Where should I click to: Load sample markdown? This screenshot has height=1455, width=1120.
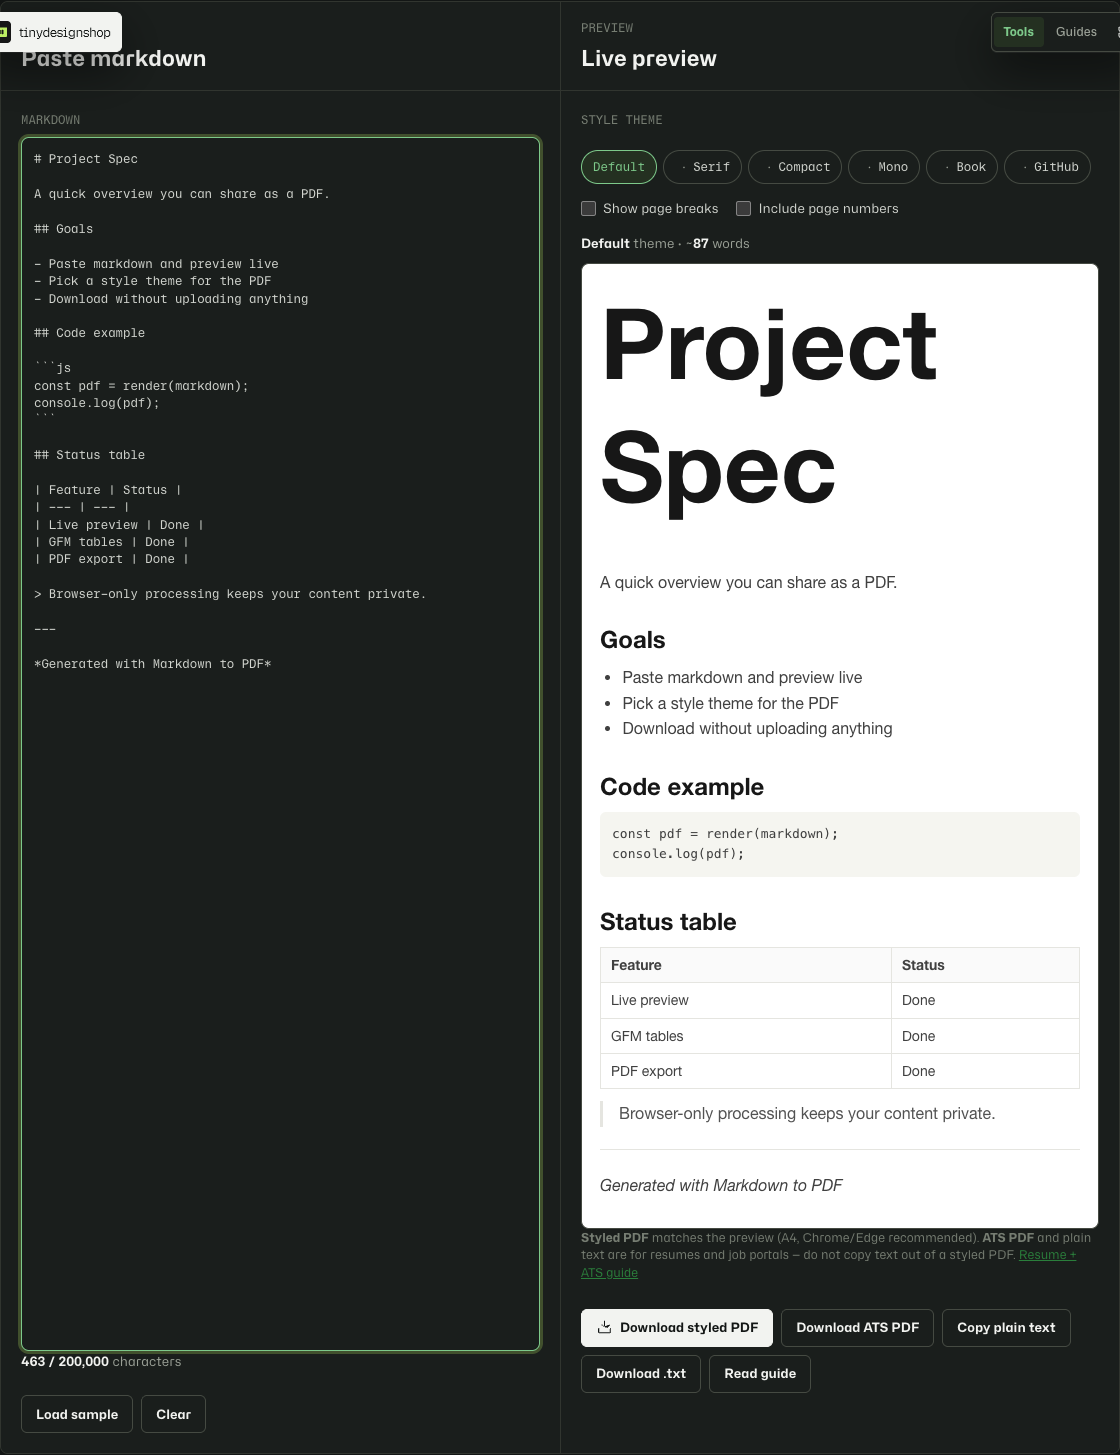point(77,1414)
